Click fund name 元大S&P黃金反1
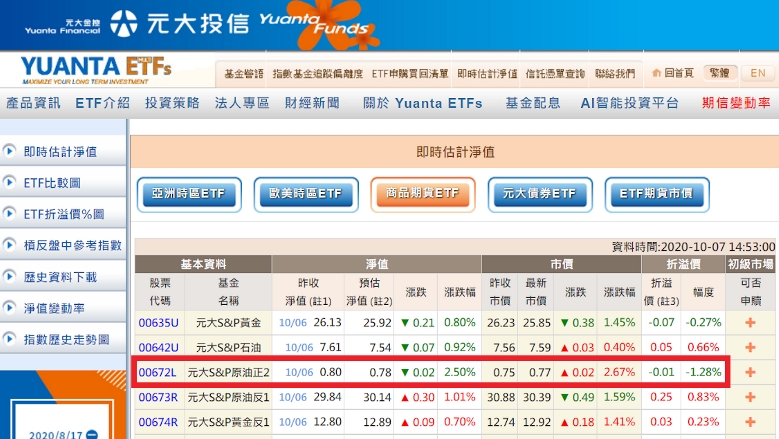The width and height of the screenshot is (779, 439). tap(229, 422)
